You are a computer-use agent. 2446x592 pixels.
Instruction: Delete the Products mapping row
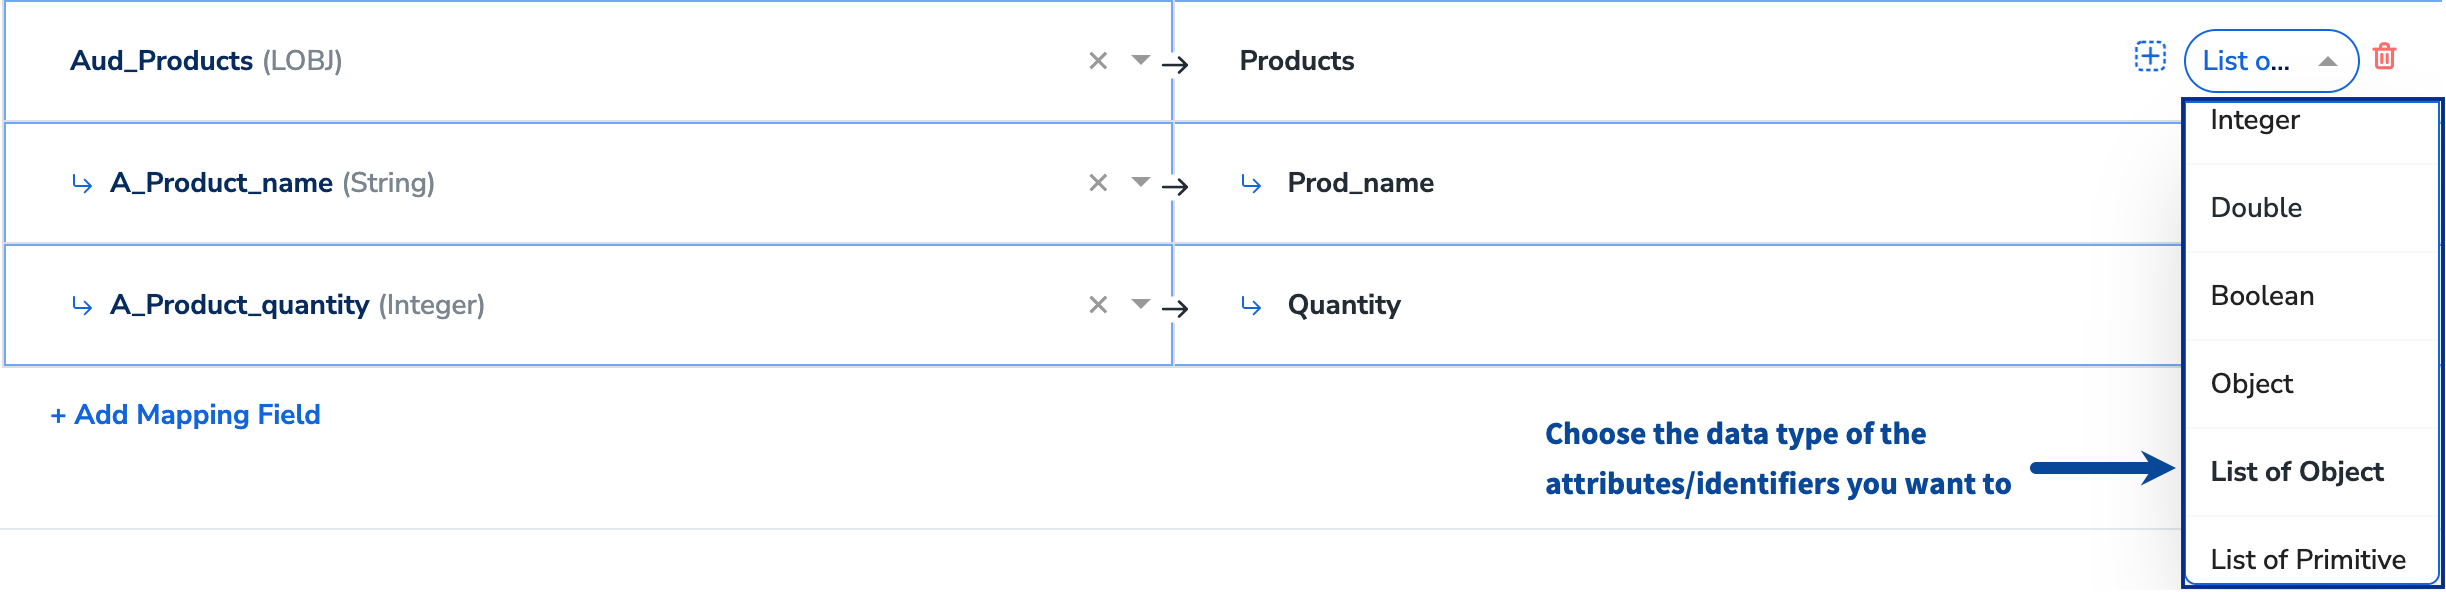[x=2384, y=57]
